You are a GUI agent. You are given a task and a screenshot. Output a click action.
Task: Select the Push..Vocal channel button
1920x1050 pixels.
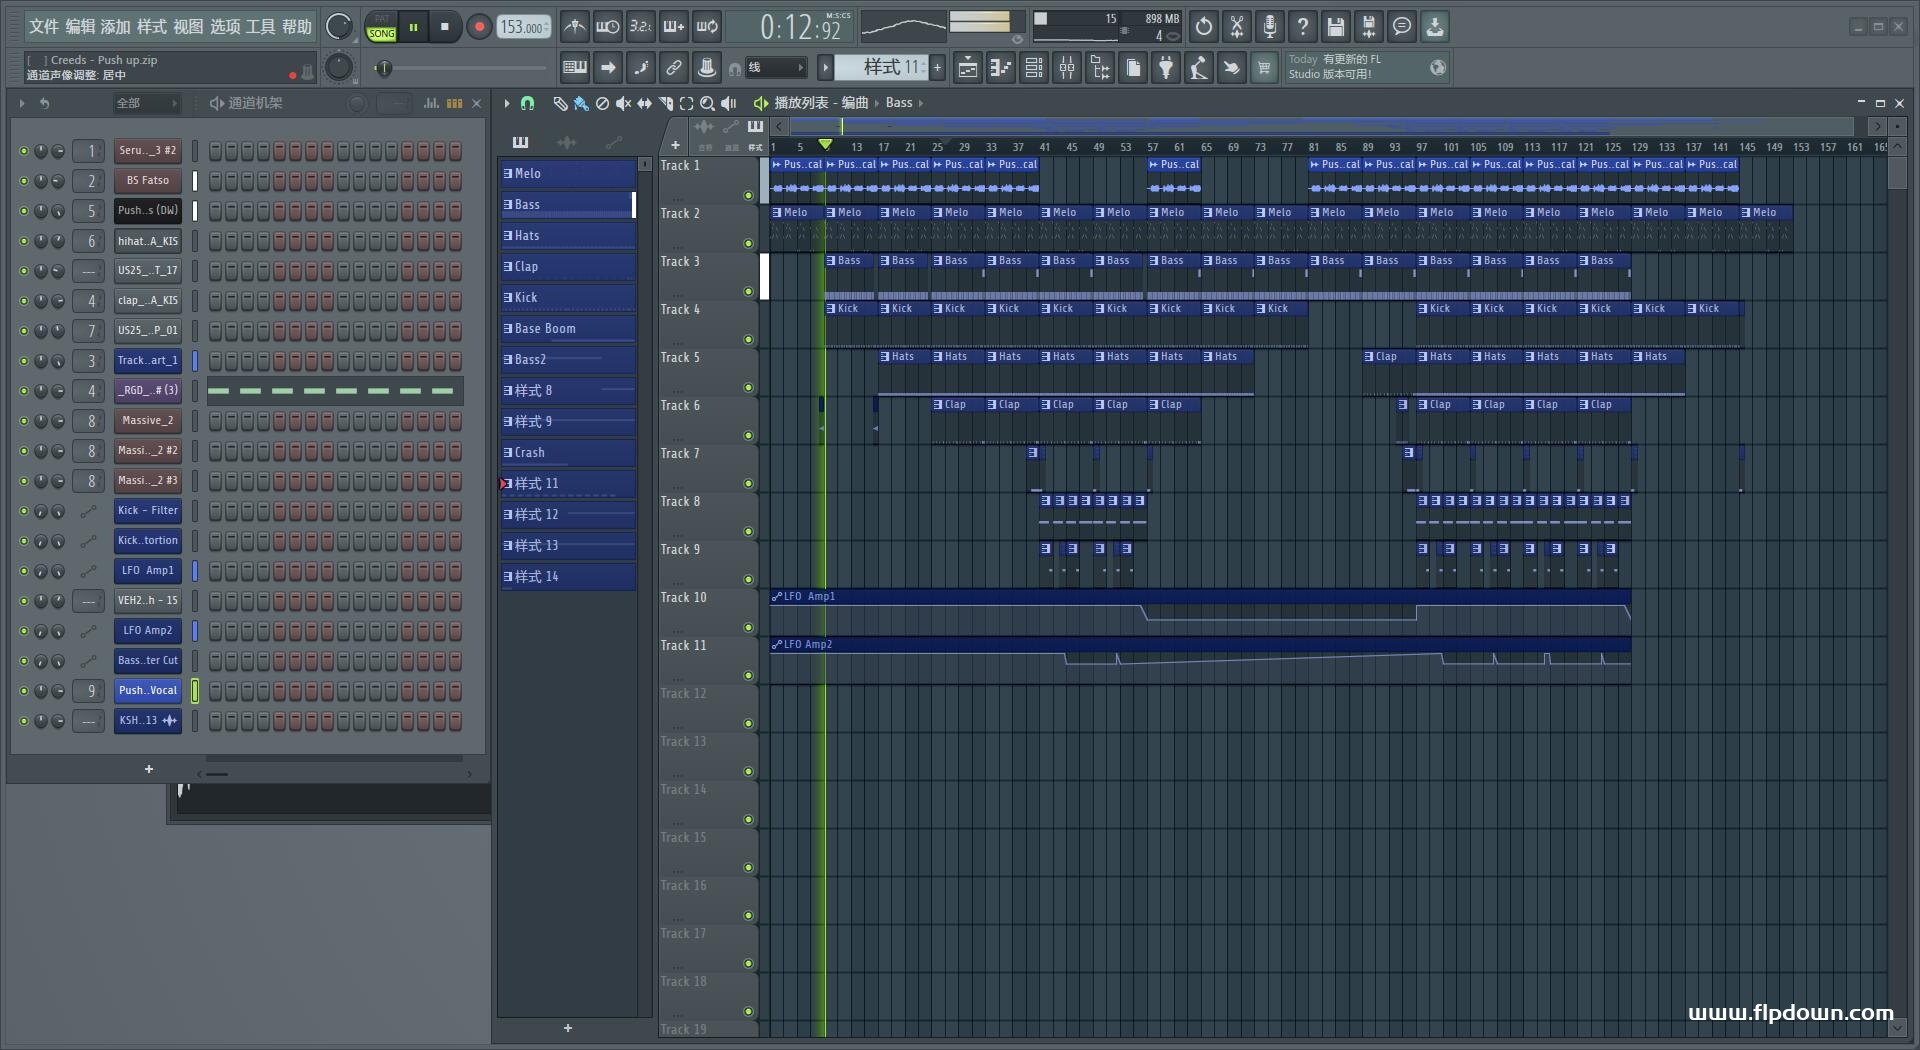148,691
